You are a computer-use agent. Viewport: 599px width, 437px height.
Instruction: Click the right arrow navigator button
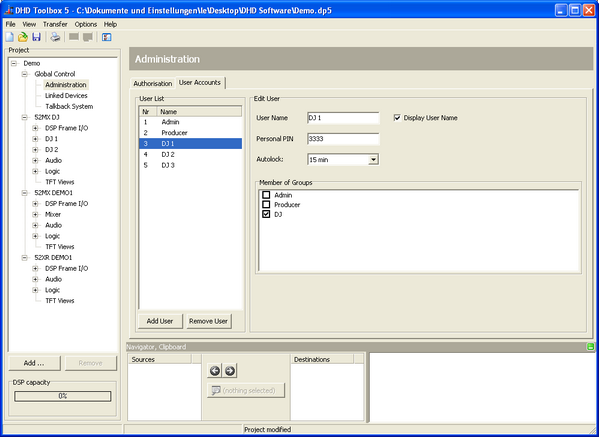click(230, 371)
